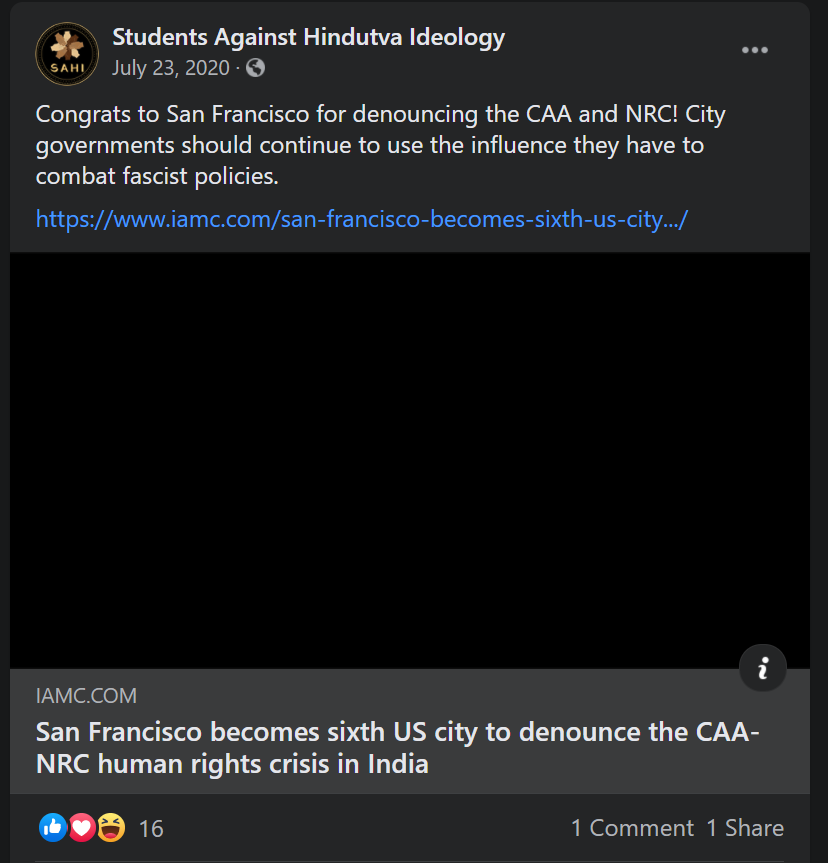Expand the 1 Comment section
828x863 pixels.
pos(632,828)
